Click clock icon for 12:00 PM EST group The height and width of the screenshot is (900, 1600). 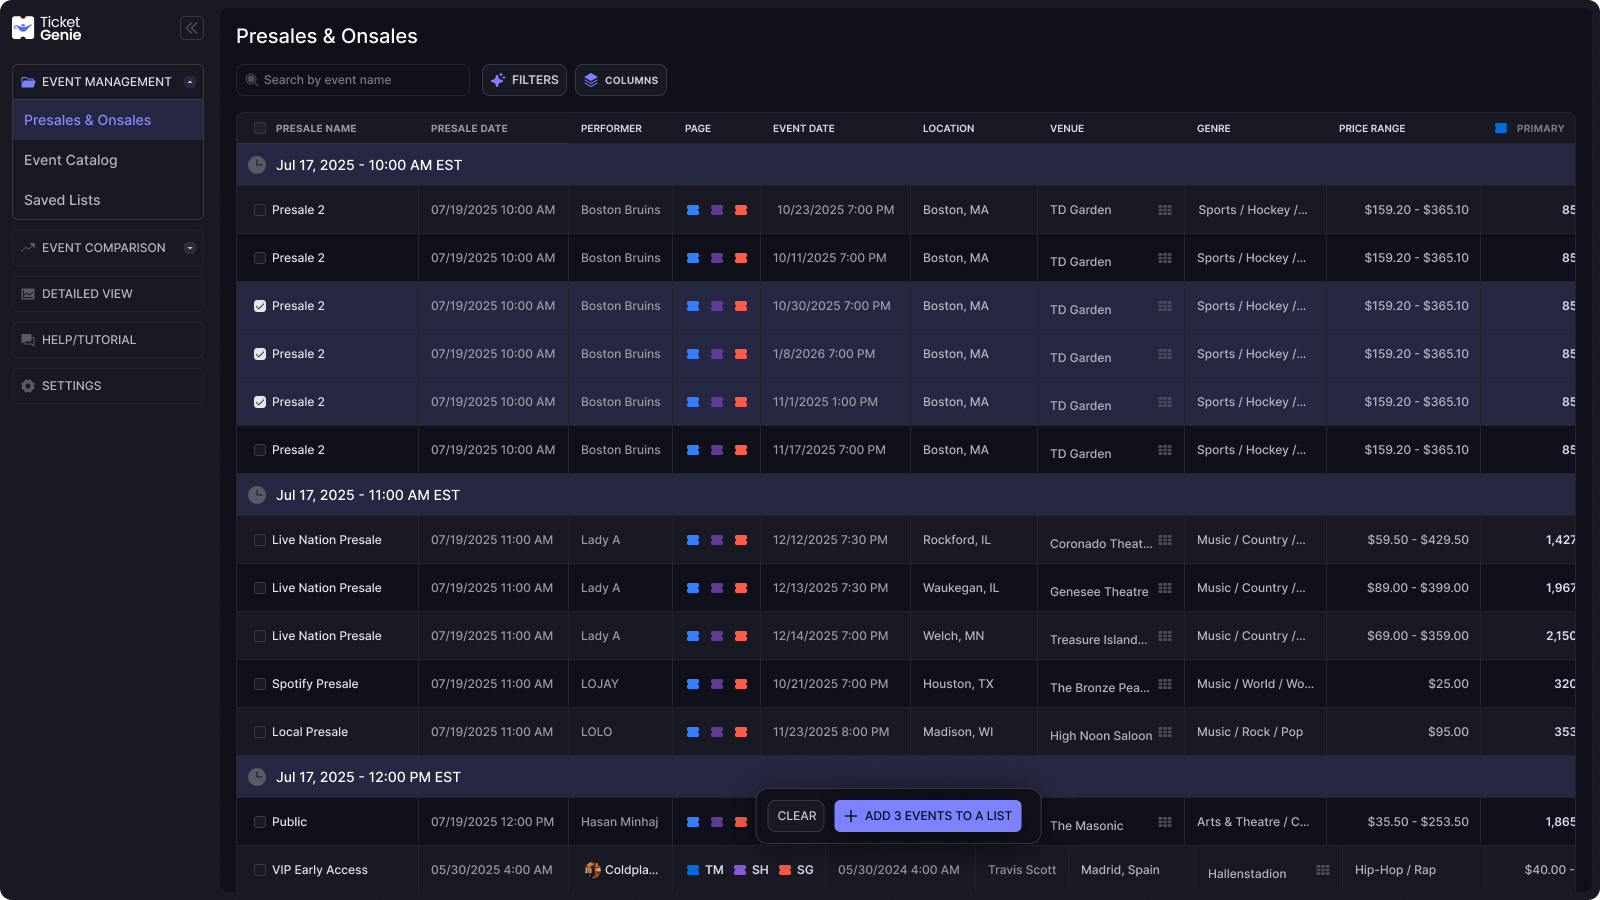[257, 777]
